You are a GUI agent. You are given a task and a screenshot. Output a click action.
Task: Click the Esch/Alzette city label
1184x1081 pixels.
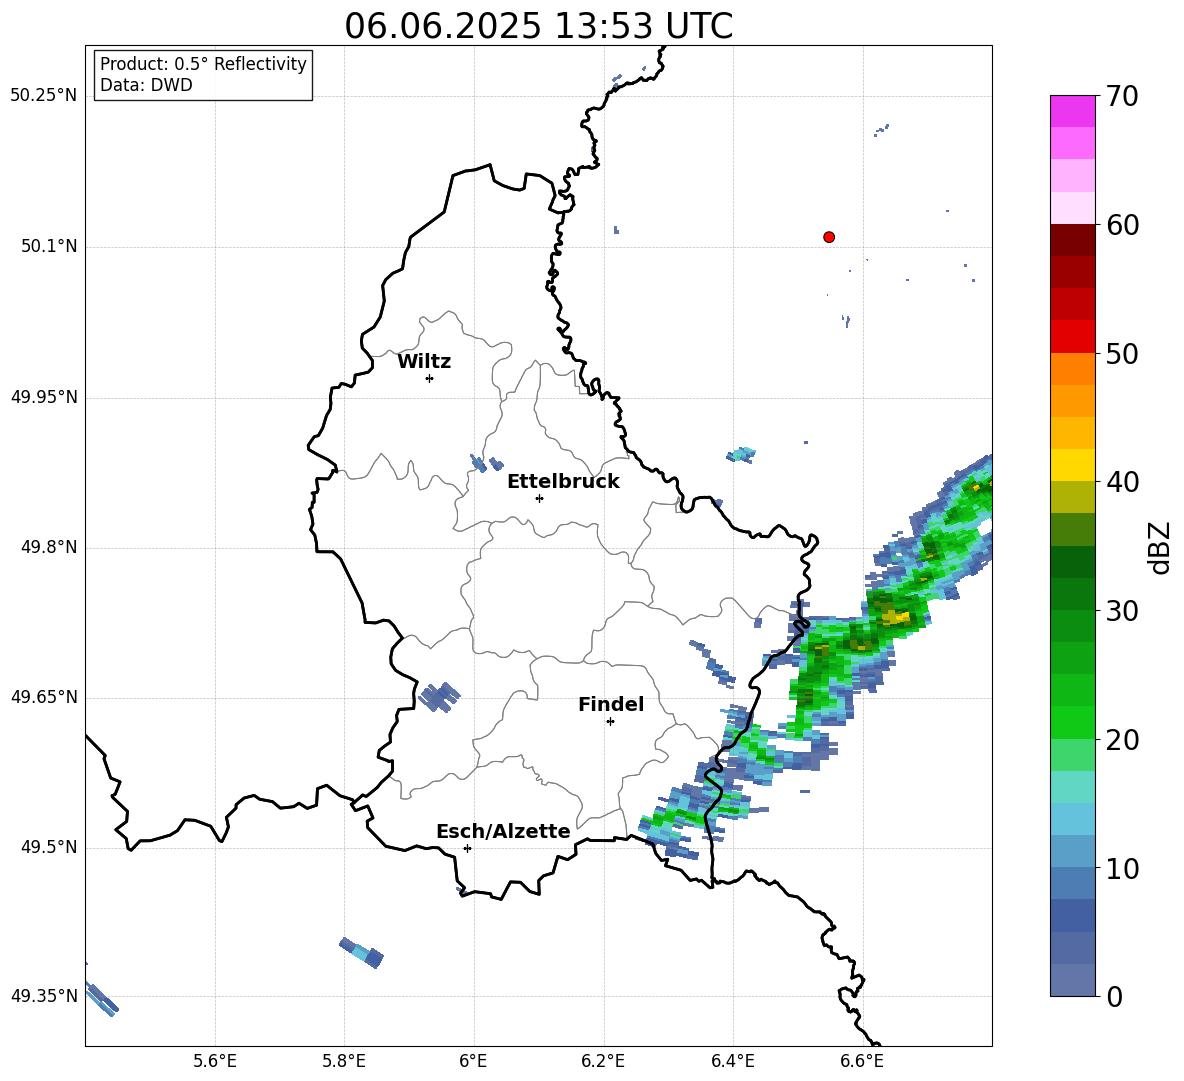(x=503, y=831)
